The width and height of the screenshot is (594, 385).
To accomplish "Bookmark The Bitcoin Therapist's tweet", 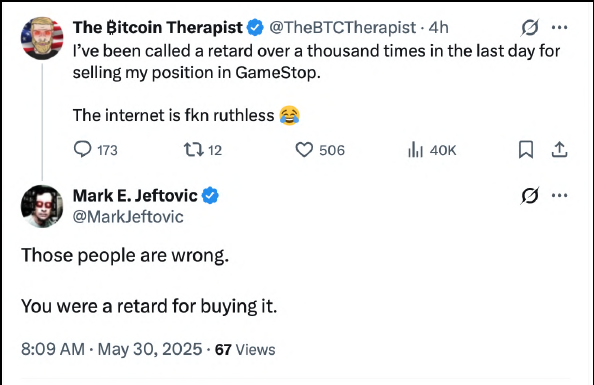I will 526,150.
